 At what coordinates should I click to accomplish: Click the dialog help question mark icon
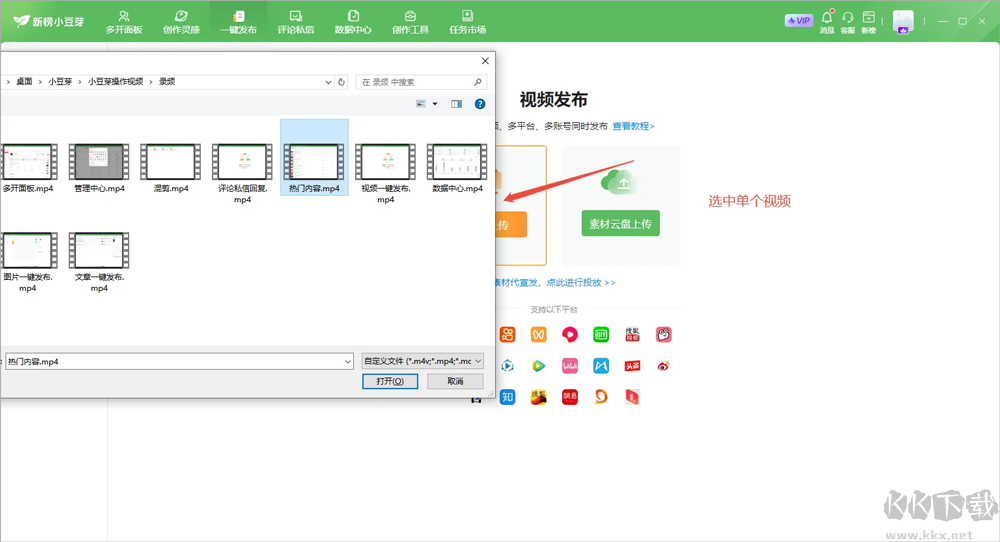[480, 104]
